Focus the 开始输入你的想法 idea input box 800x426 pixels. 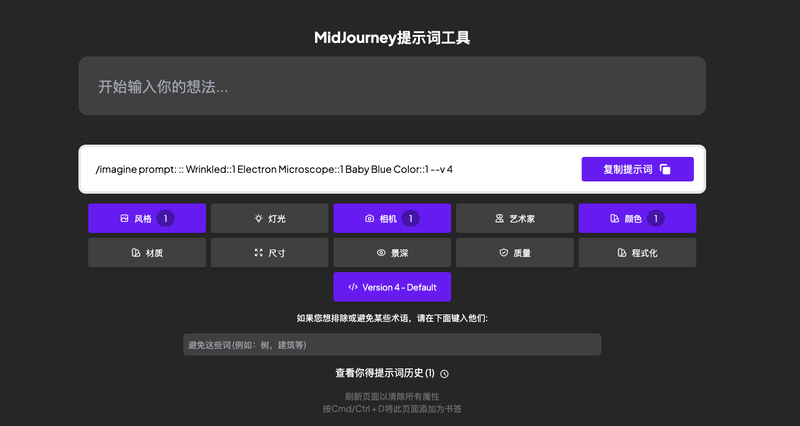coord(392,86)
